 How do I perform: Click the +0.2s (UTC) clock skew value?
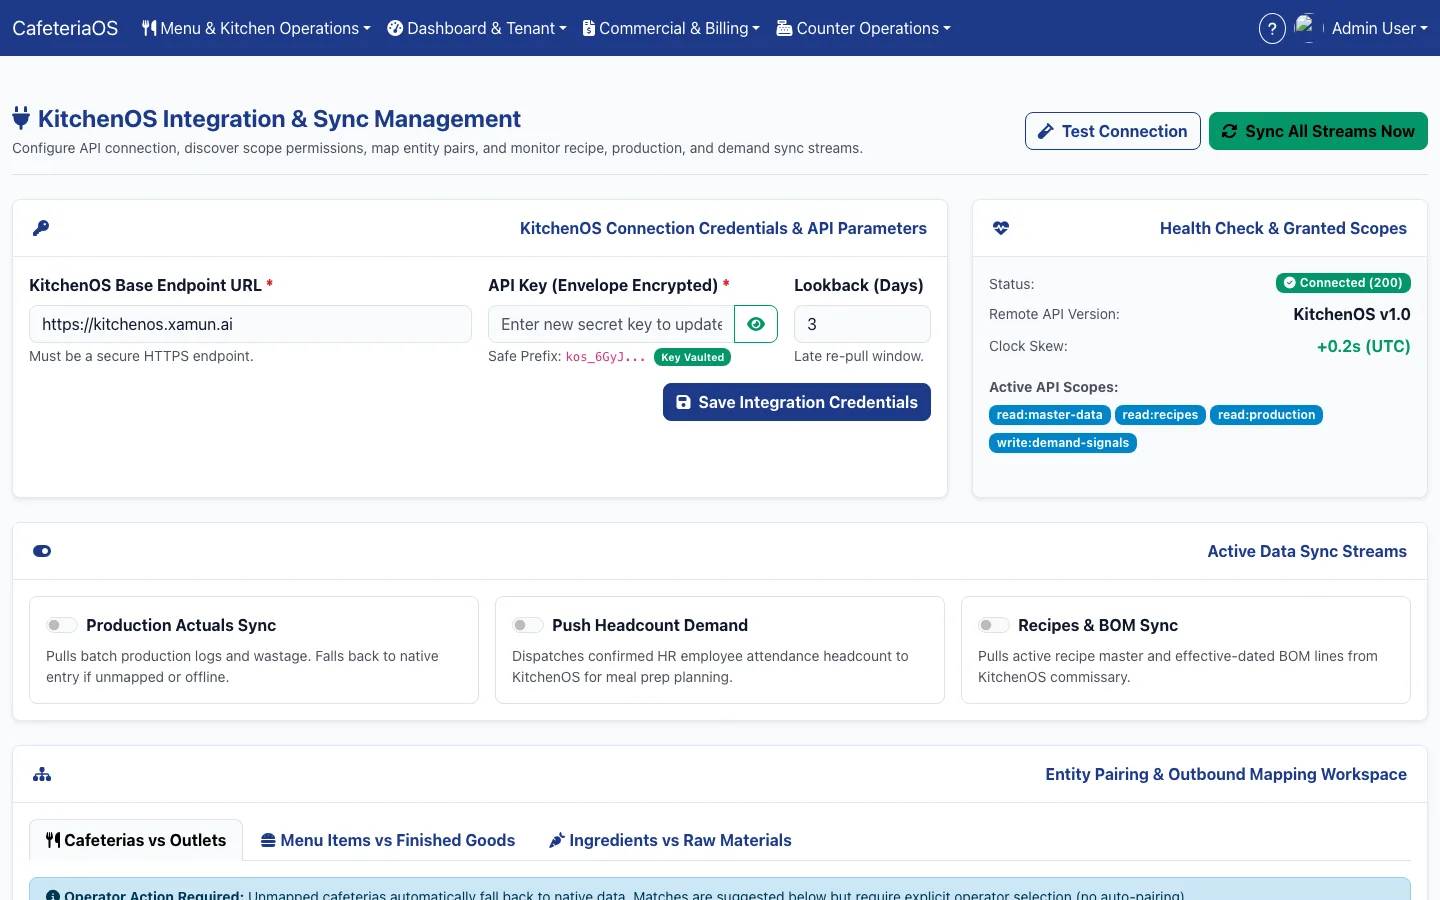click(x=1363, y=346)
